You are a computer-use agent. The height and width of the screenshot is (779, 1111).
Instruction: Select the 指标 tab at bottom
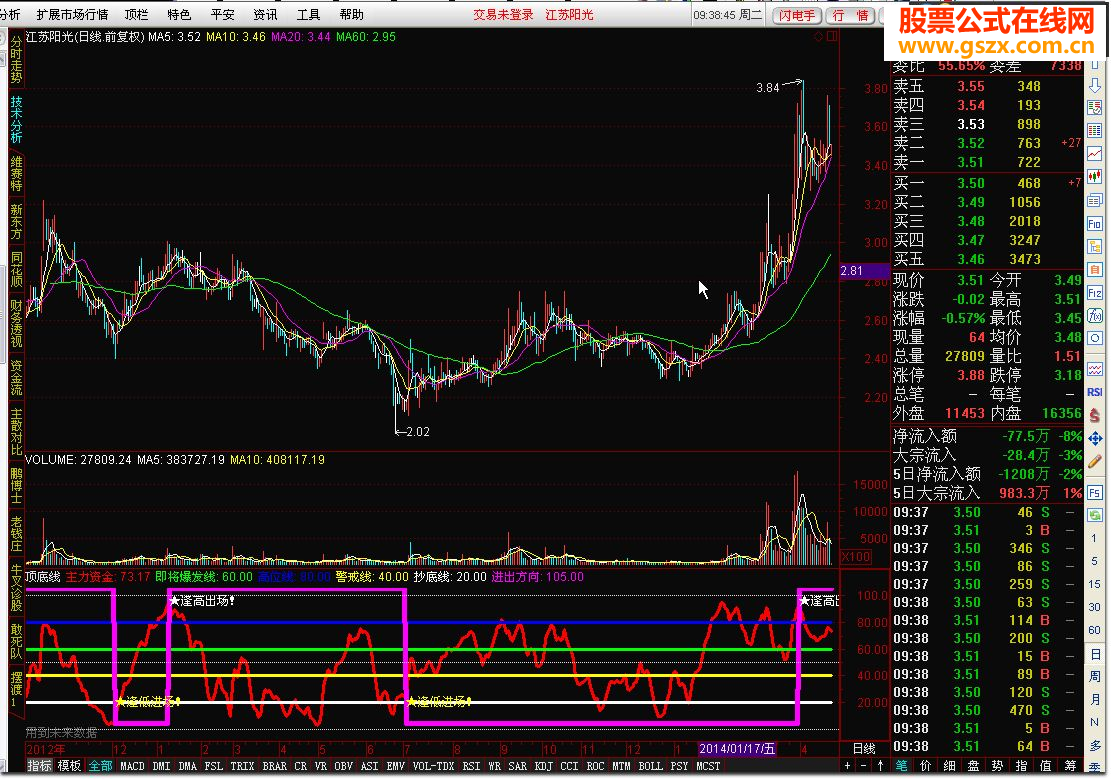[40, 766]
